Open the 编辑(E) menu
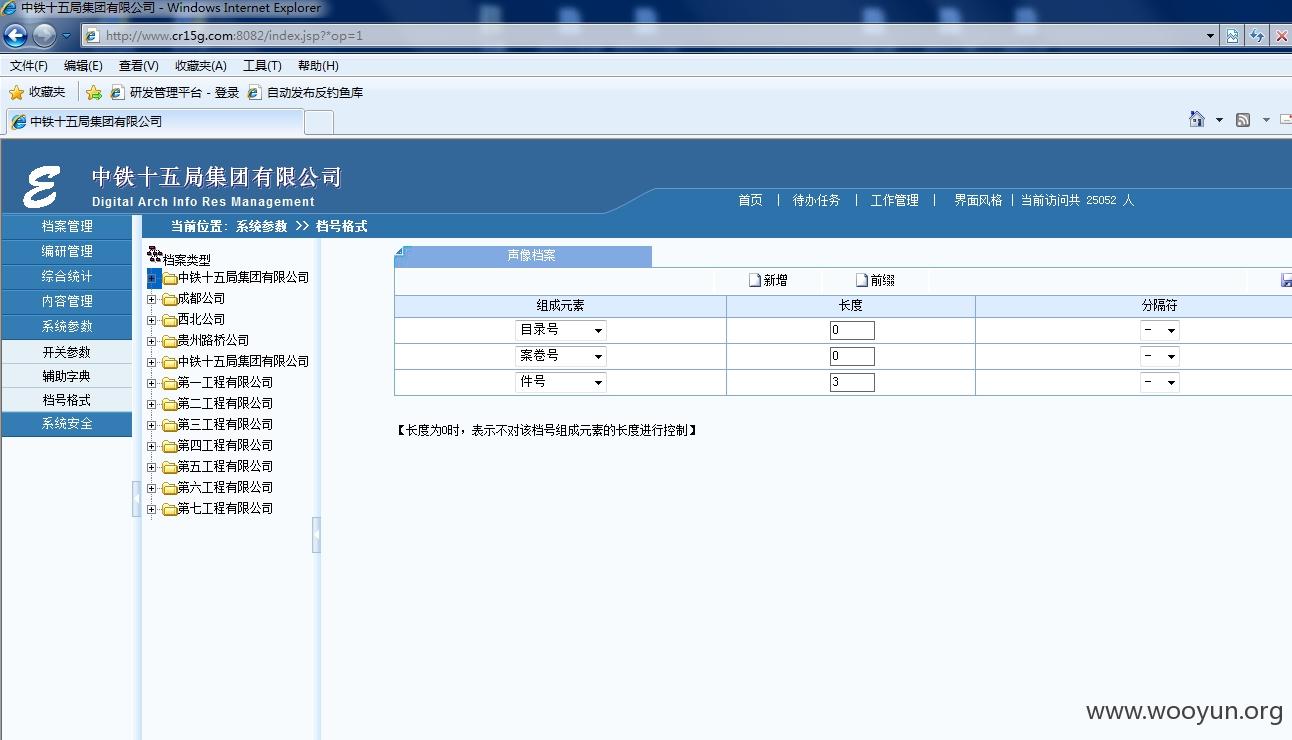 point(83,66)
